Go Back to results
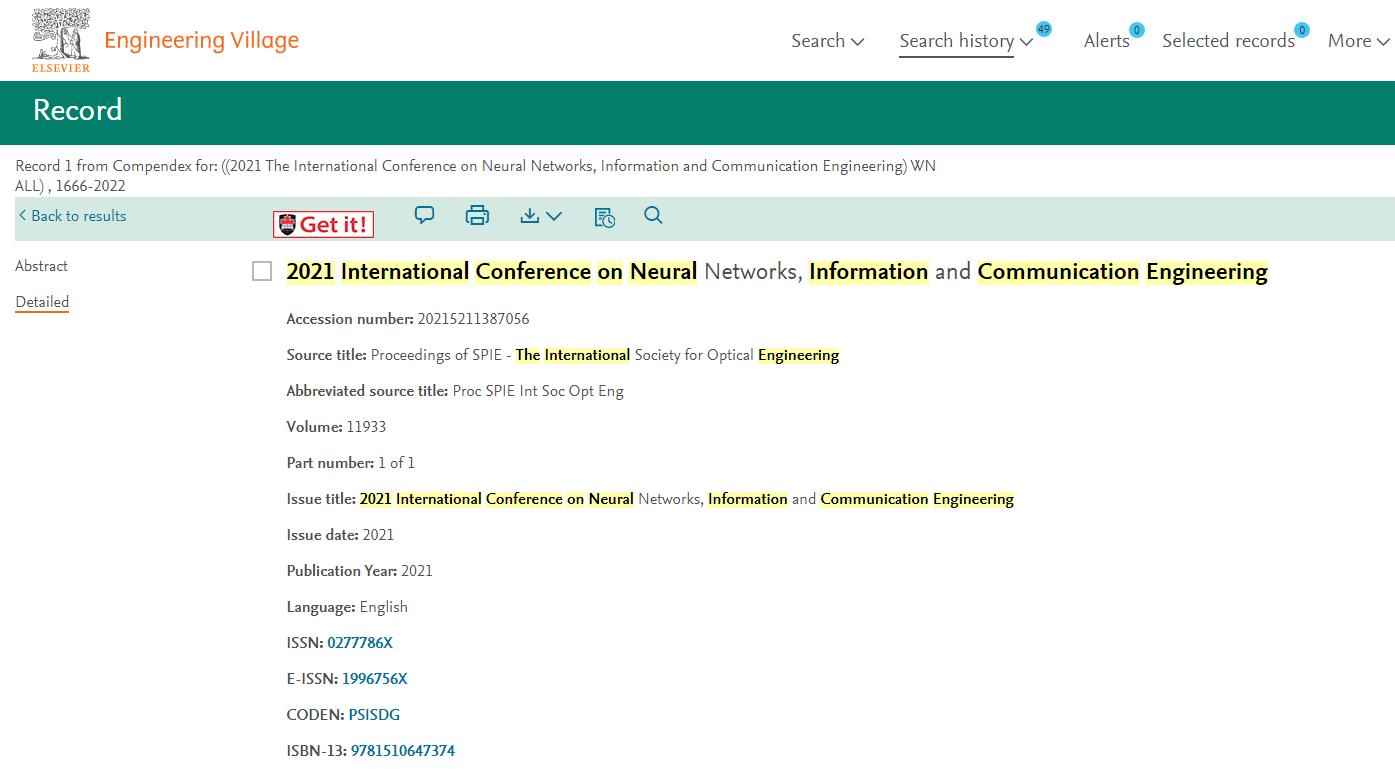The width and height of the screenshot is (1395, 769). [x=72, y=216]
